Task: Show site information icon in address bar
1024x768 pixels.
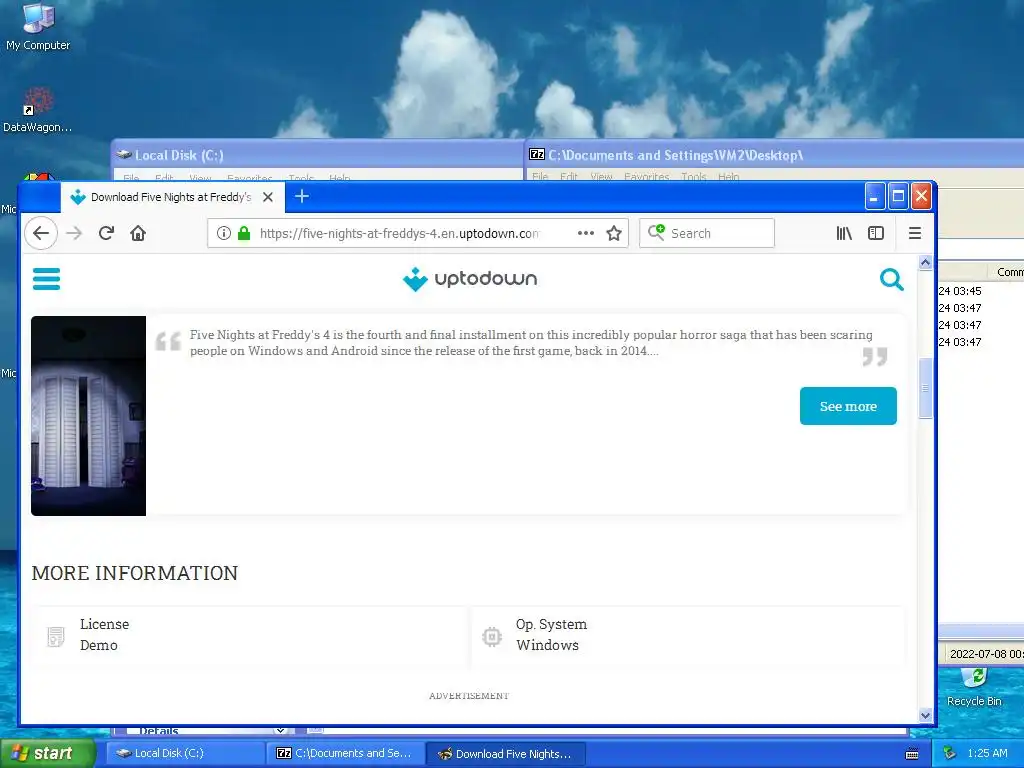Action: coord(223,233)
